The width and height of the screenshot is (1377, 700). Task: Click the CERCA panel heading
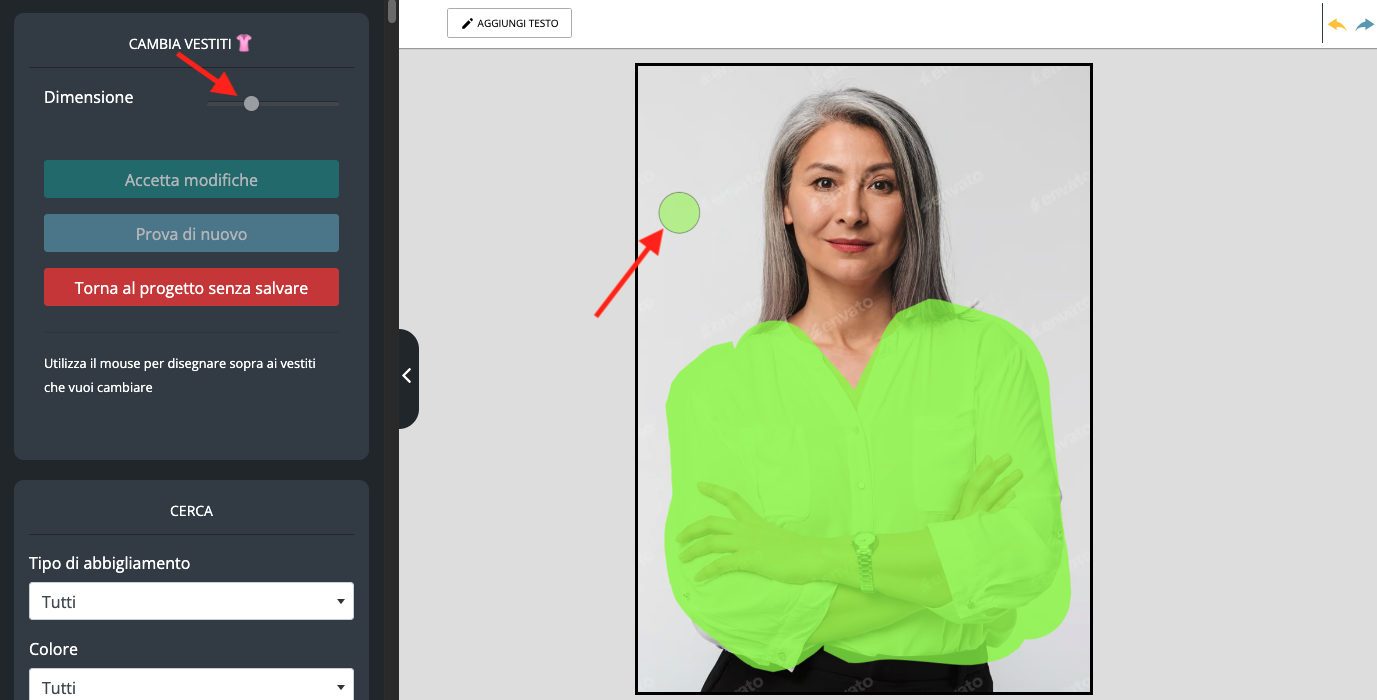(x=191, y=511)
